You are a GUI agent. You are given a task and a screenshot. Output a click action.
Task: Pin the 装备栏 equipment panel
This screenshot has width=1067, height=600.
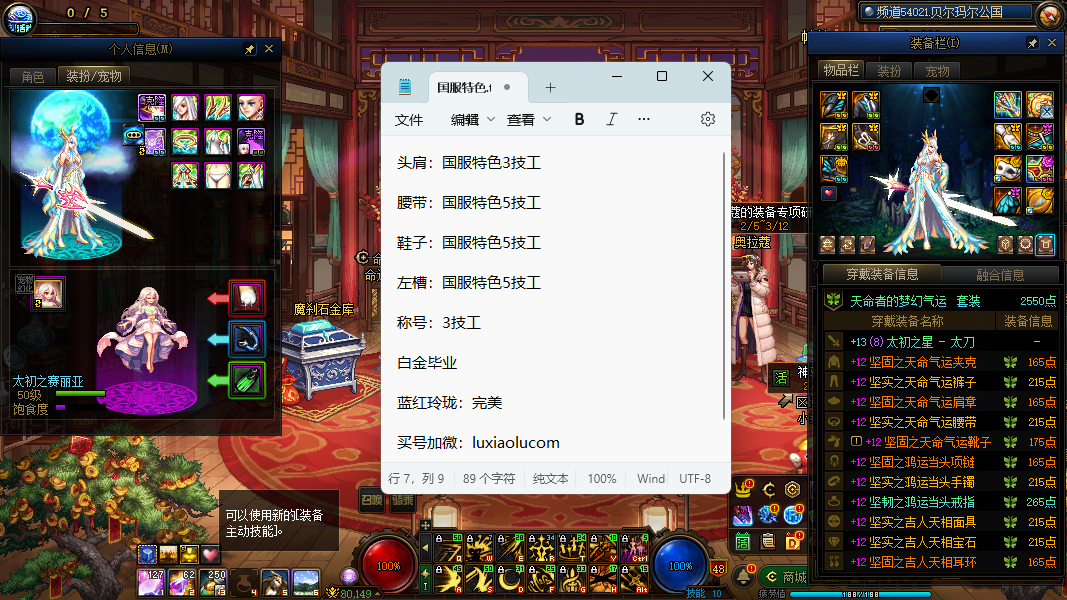1032,44
